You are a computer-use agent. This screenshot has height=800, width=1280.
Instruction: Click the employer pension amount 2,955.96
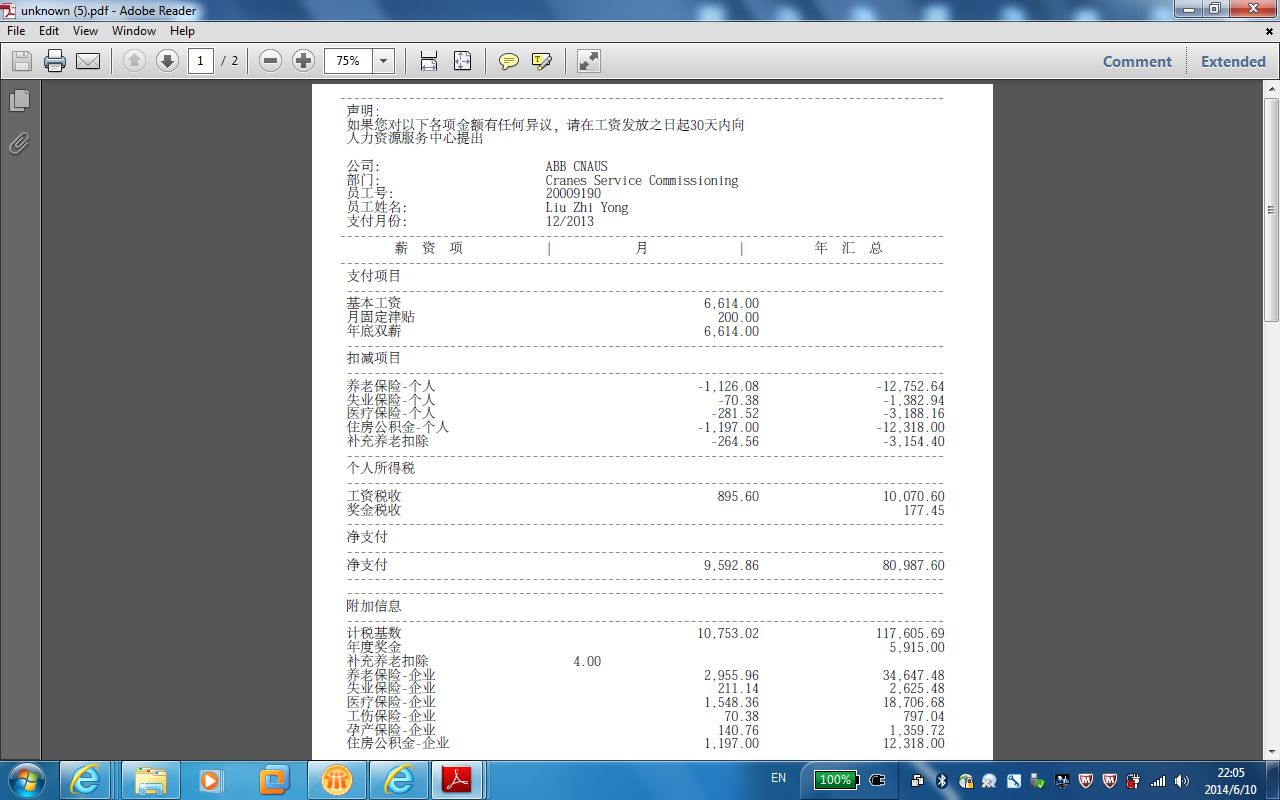click(731, 676)
